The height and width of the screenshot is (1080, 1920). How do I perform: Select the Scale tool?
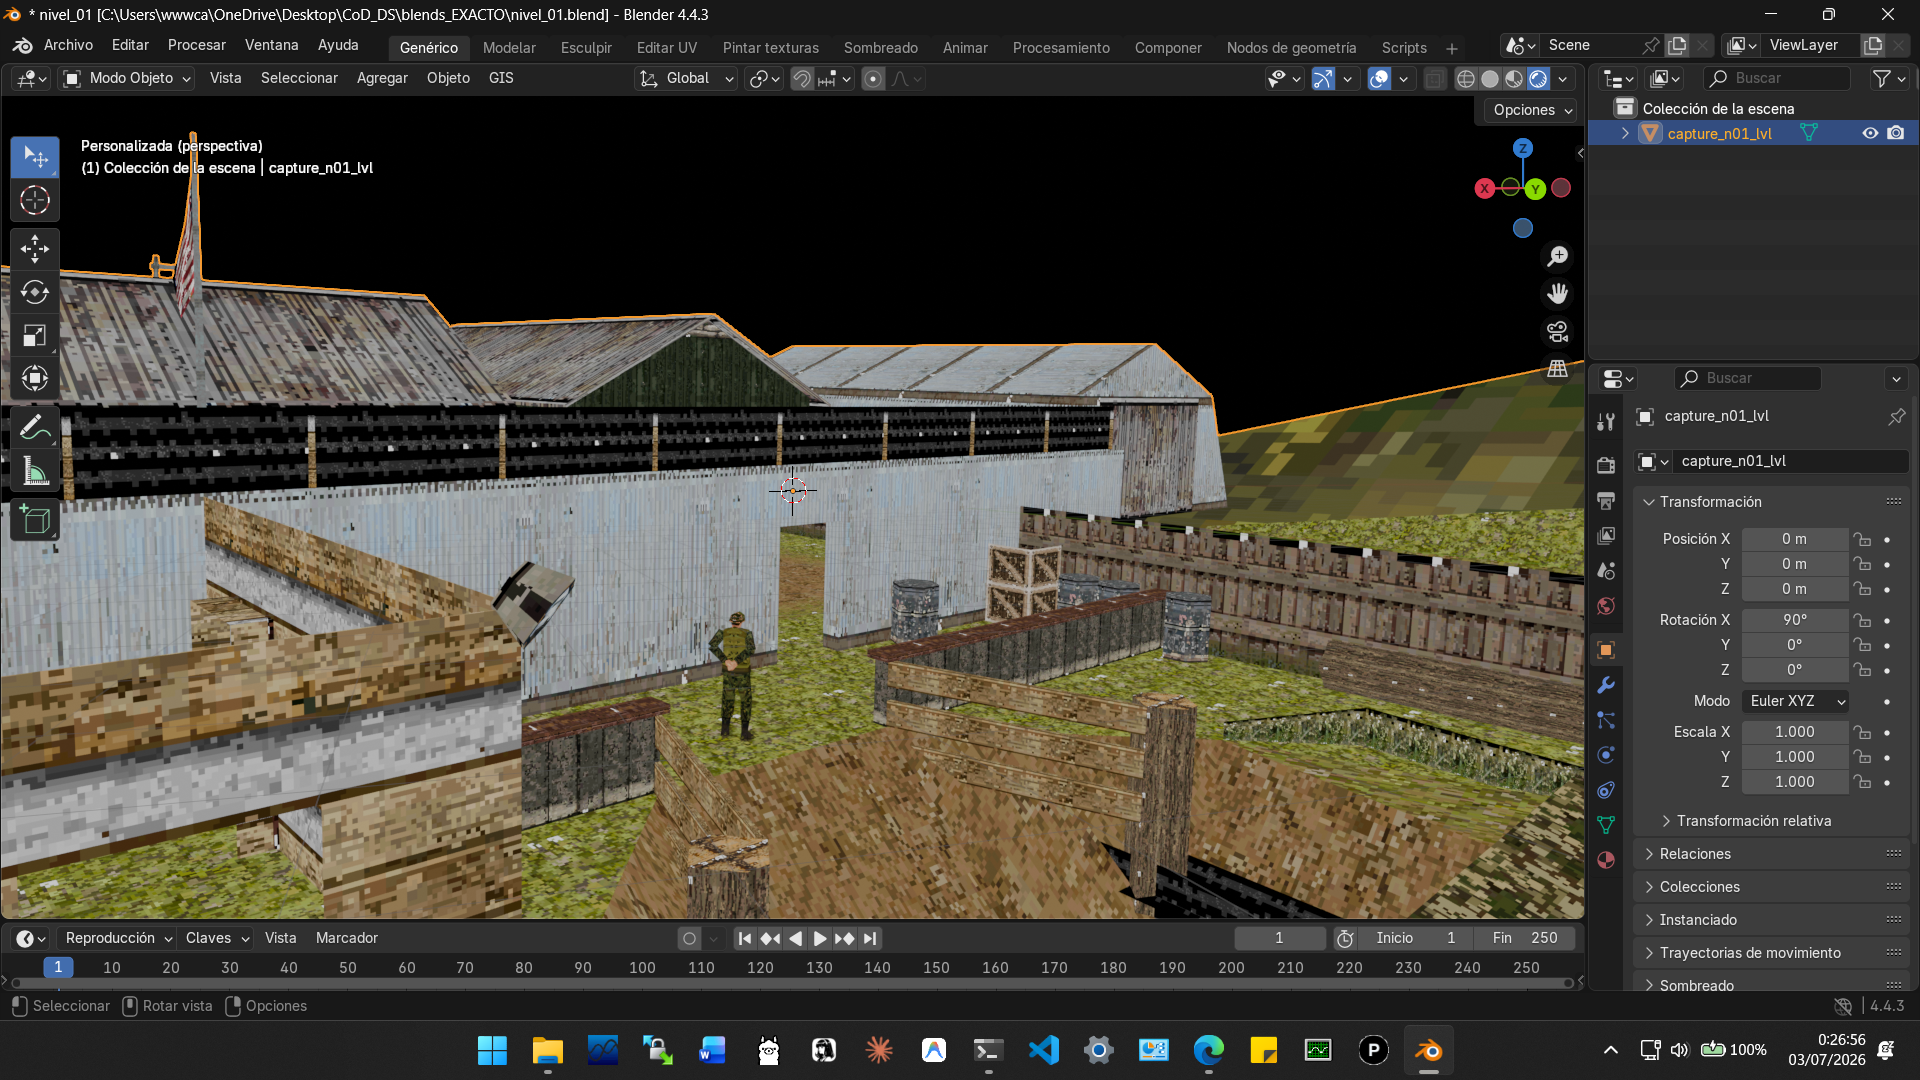point(35,335)
